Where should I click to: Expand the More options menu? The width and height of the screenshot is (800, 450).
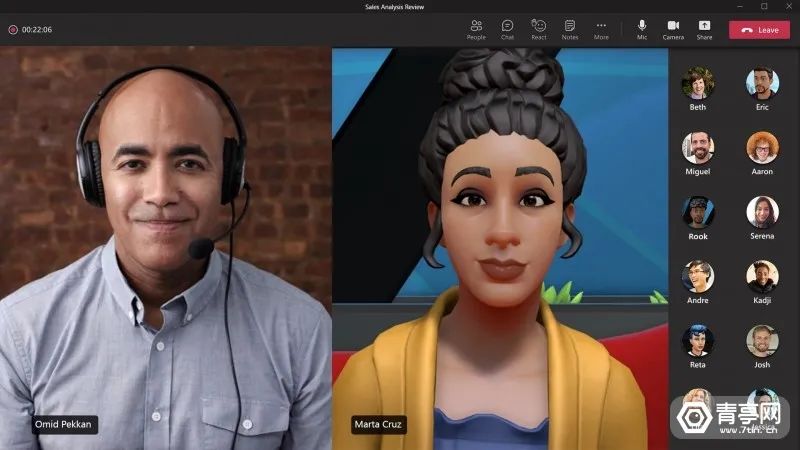pos(601,28)
